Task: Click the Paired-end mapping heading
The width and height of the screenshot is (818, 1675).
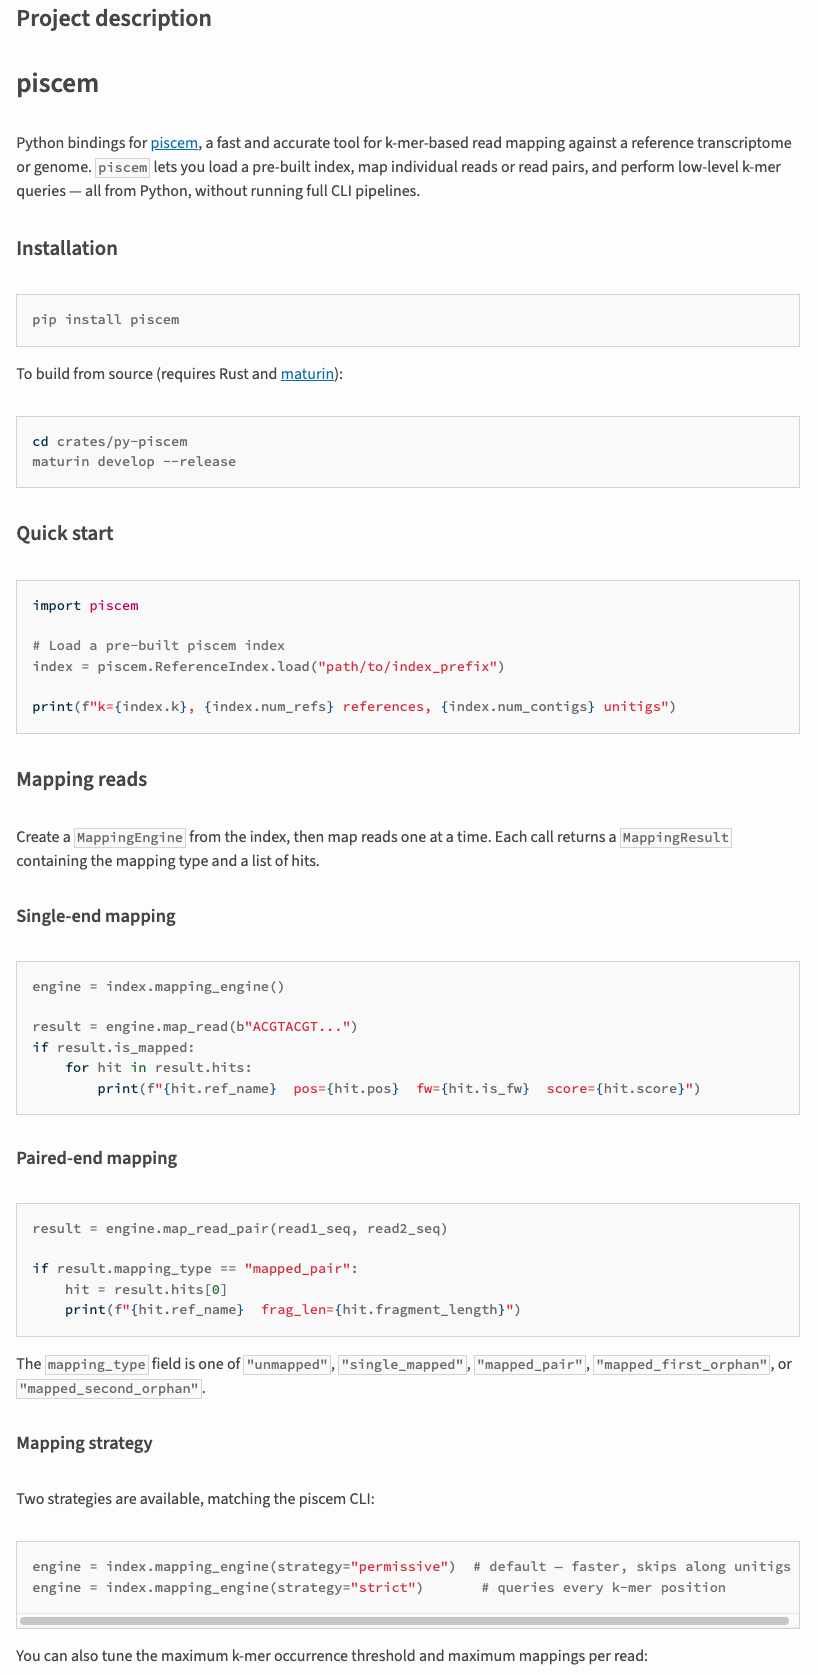Action: 97,1158
